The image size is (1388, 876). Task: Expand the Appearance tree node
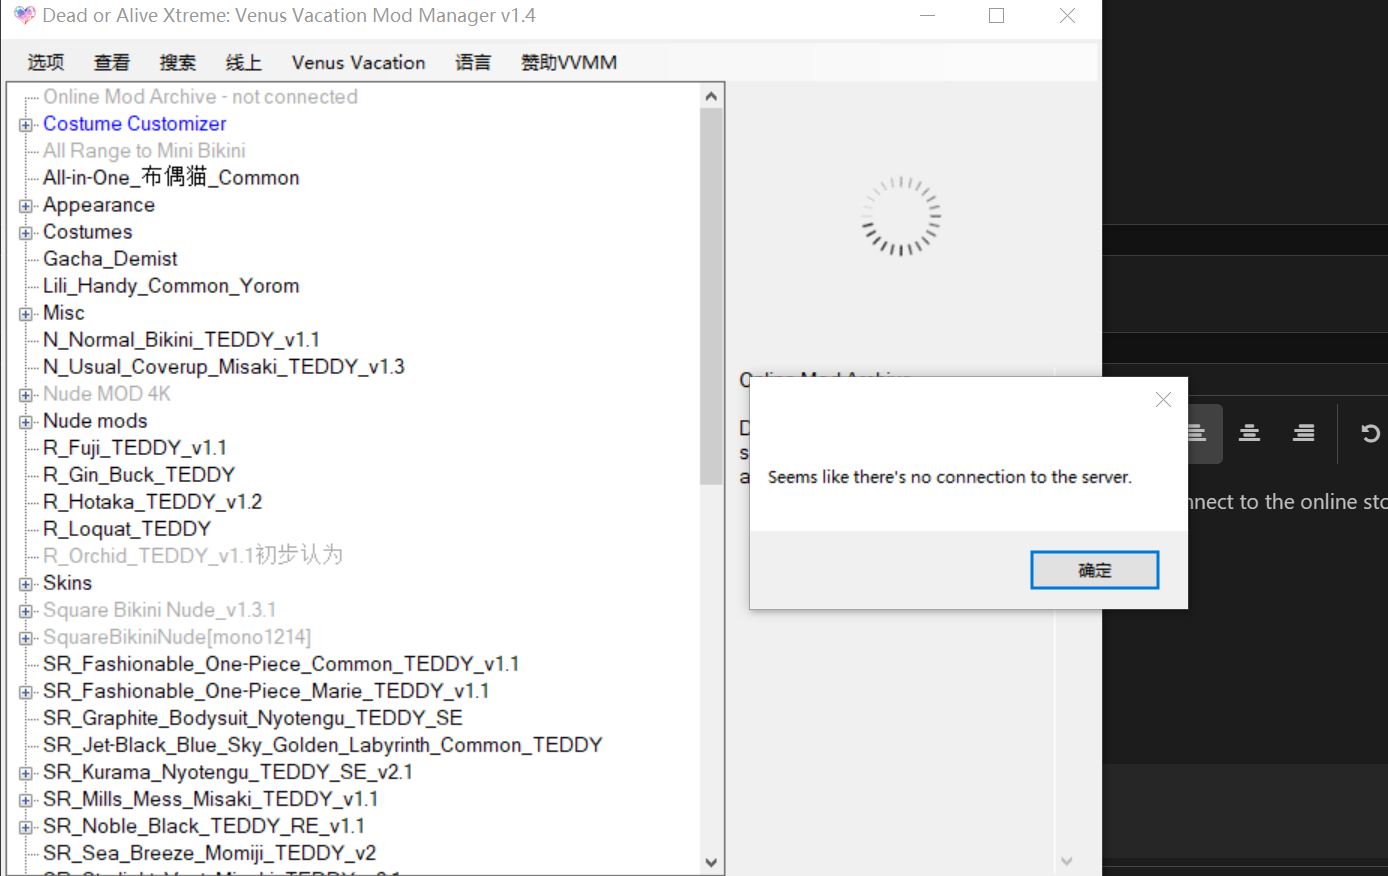(x=26, y=206)
